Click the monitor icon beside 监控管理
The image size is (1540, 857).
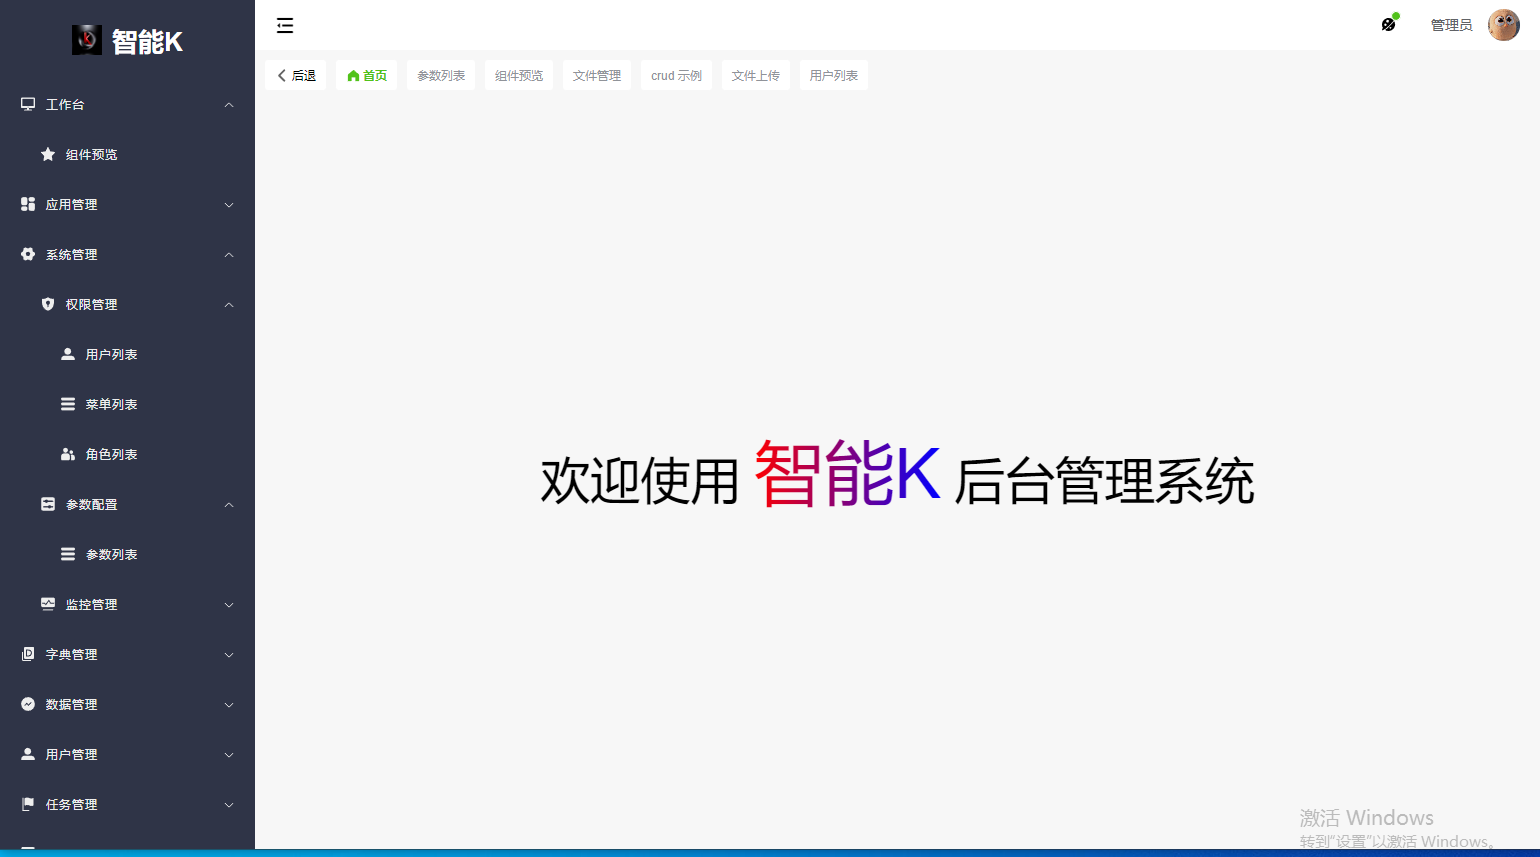click(x=47, y=604)
